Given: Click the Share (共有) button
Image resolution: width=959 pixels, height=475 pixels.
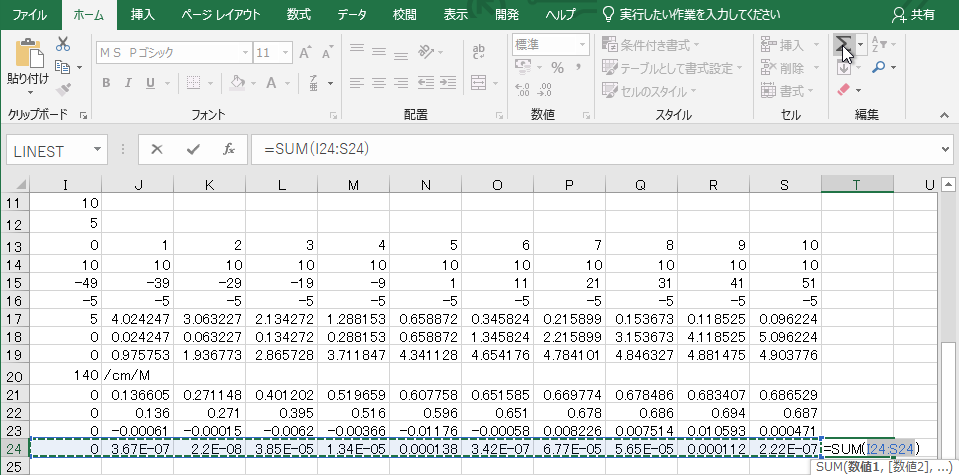Looking at the screenshot, I should tap(913, 15).
